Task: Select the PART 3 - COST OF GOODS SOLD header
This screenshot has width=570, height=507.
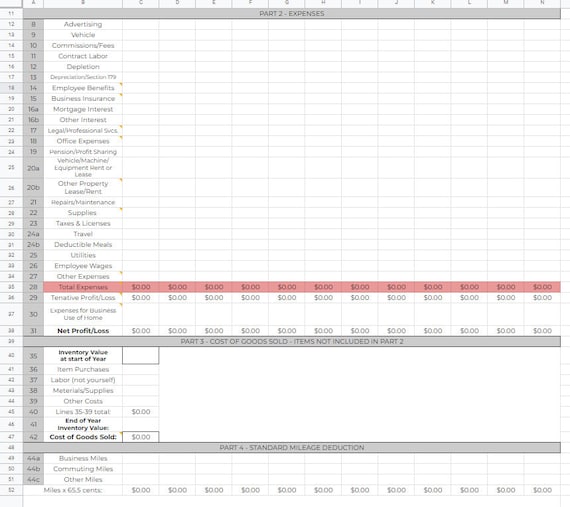Action: (x=292, y=342)
